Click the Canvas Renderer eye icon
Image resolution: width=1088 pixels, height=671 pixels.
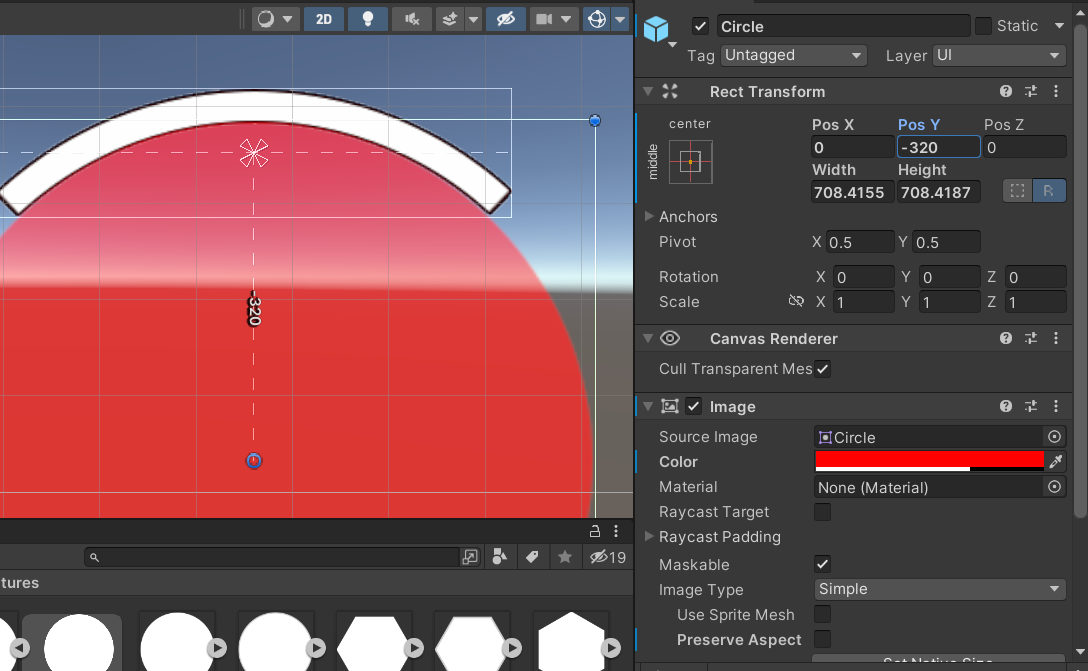coord(670,338)
